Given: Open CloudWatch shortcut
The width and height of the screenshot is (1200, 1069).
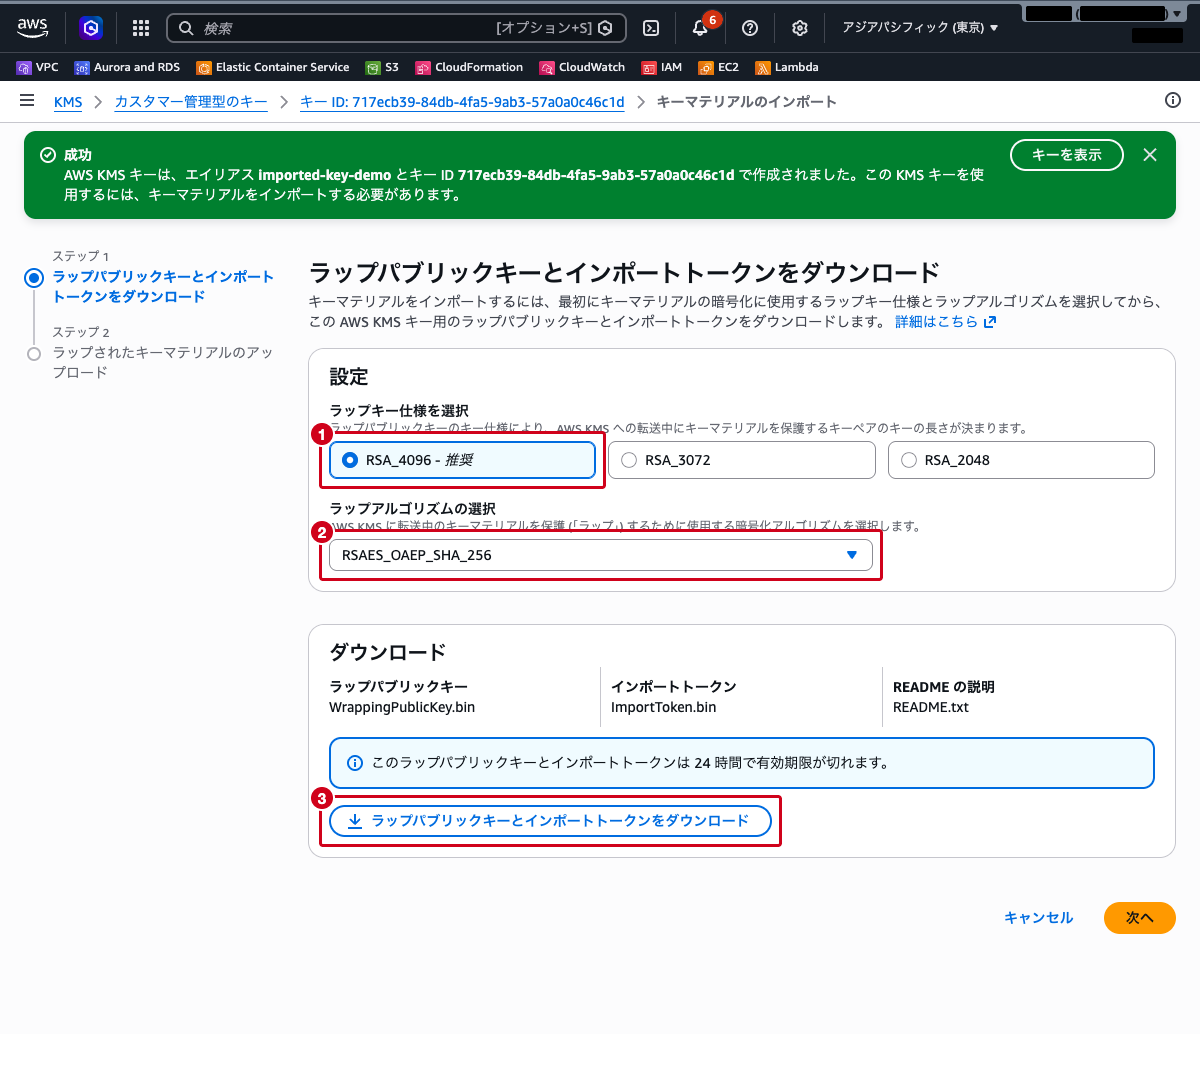Looking at the screenshot, I should pos(583,67).
